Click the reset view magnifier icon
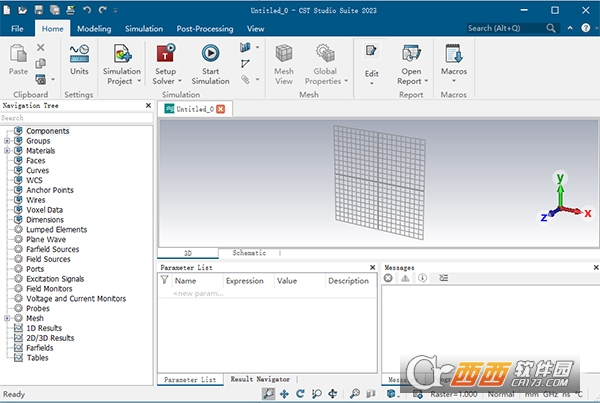 coord(355,393)
